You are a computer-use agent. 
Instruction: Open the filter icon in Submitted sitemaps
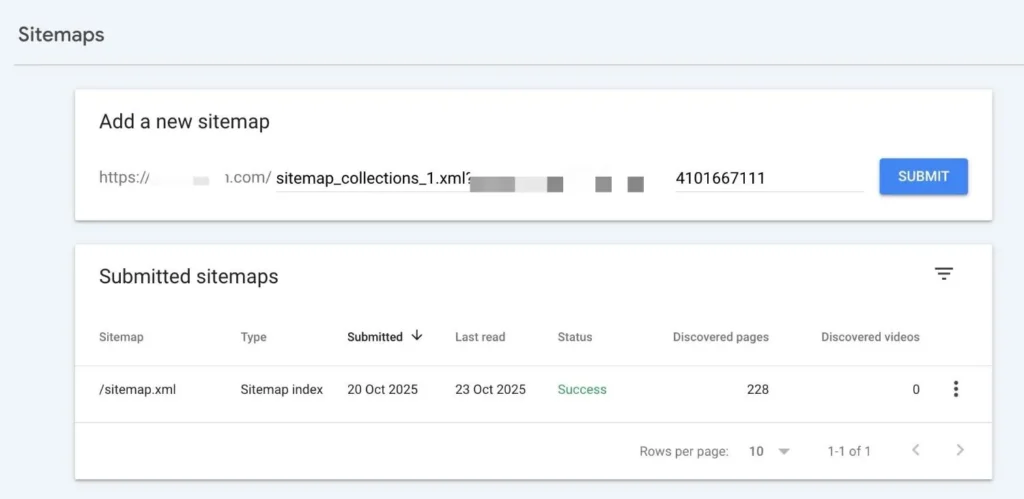click(x=943, y=274)
